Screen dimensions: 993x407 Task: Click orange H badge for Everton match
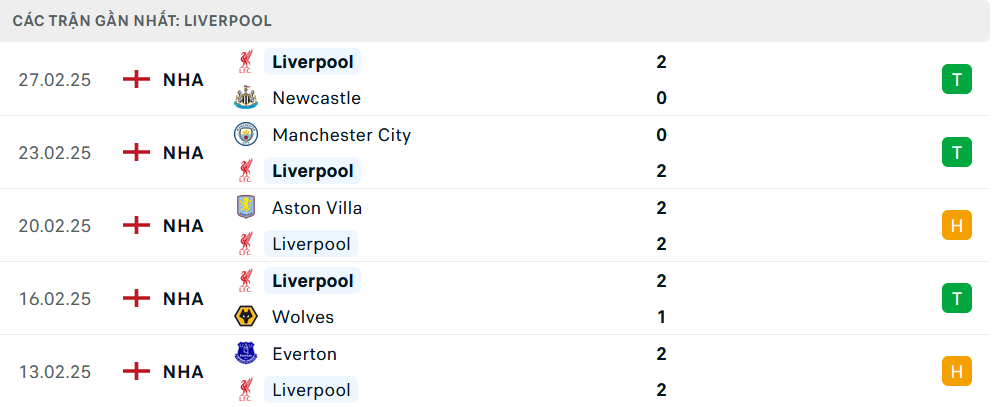tap(957, 372)
